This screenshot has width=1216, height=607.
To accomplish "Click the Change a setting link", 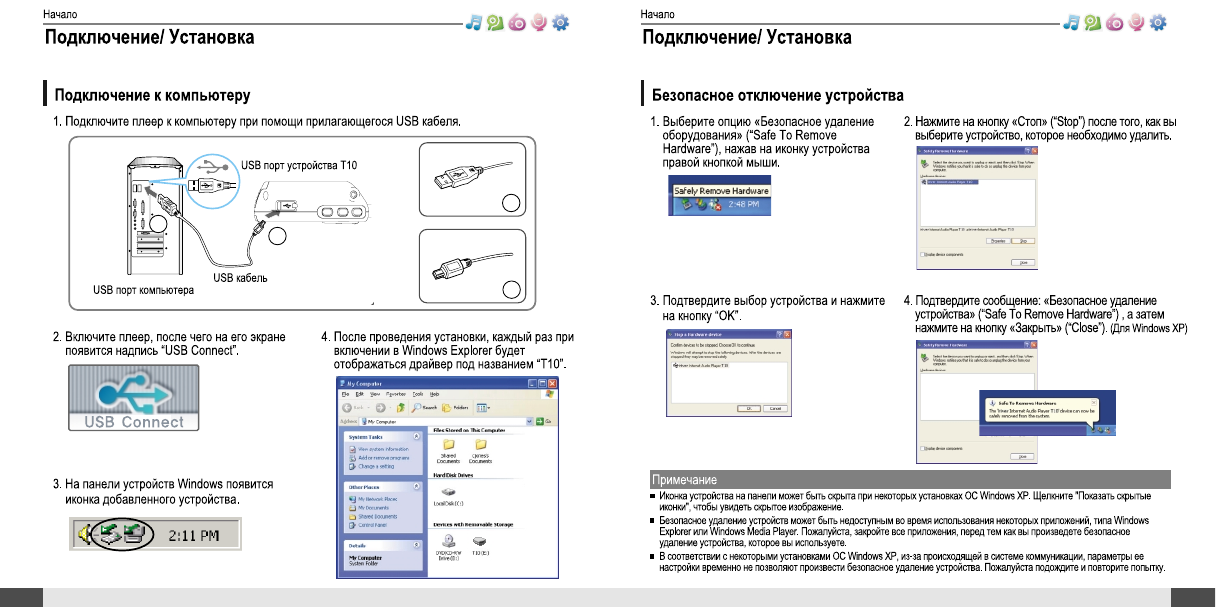I will pyautogui.click(x=376, y=466).
